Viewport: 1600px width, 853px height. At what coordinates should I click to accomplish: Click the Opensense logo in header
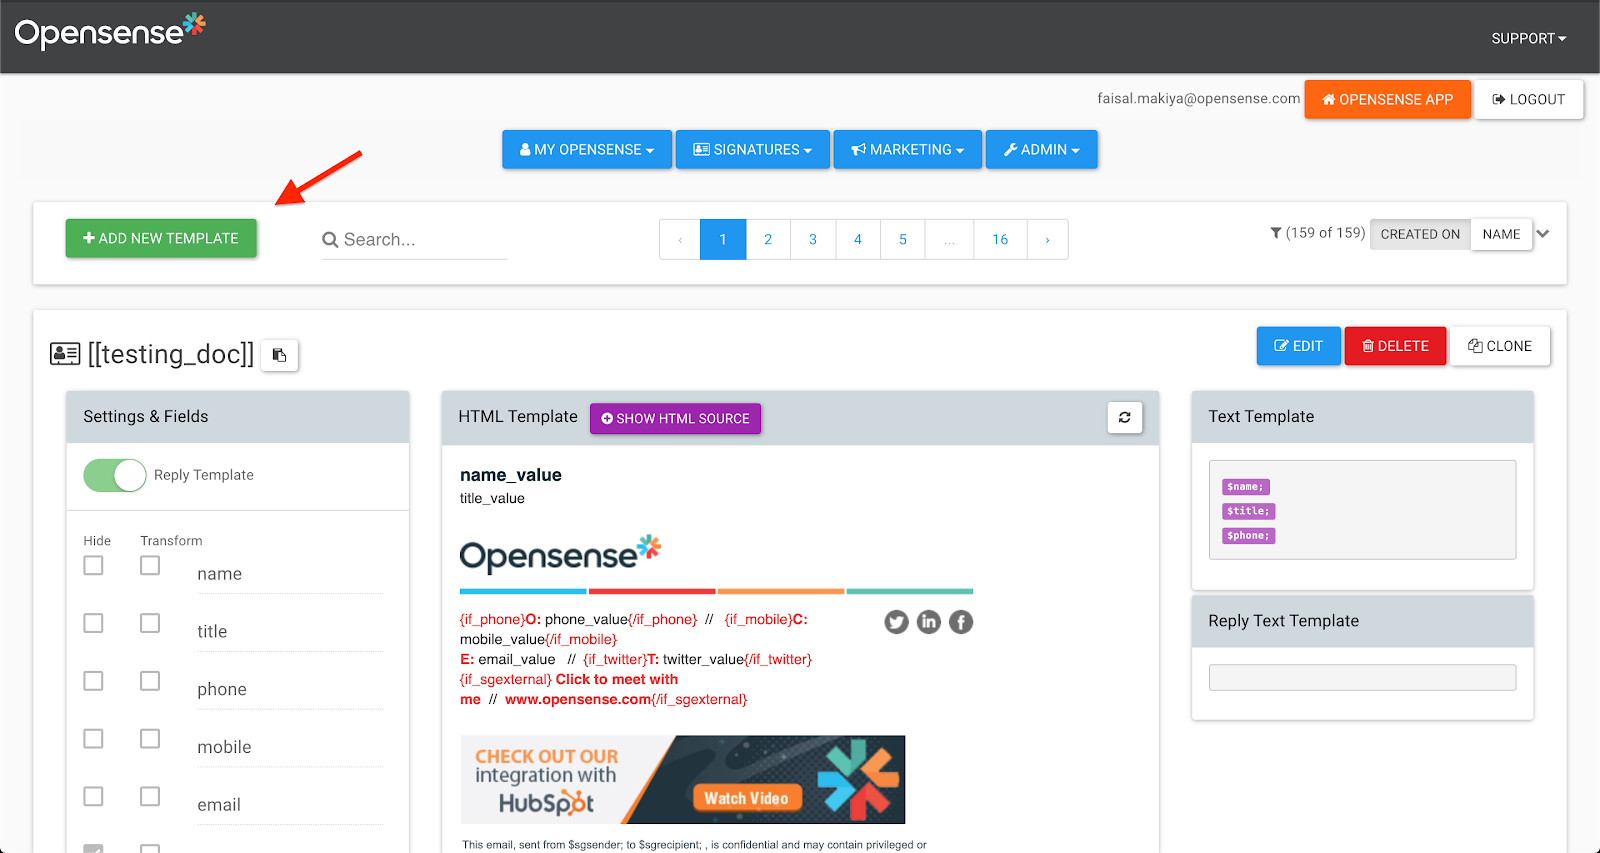(x=110, y=32)
